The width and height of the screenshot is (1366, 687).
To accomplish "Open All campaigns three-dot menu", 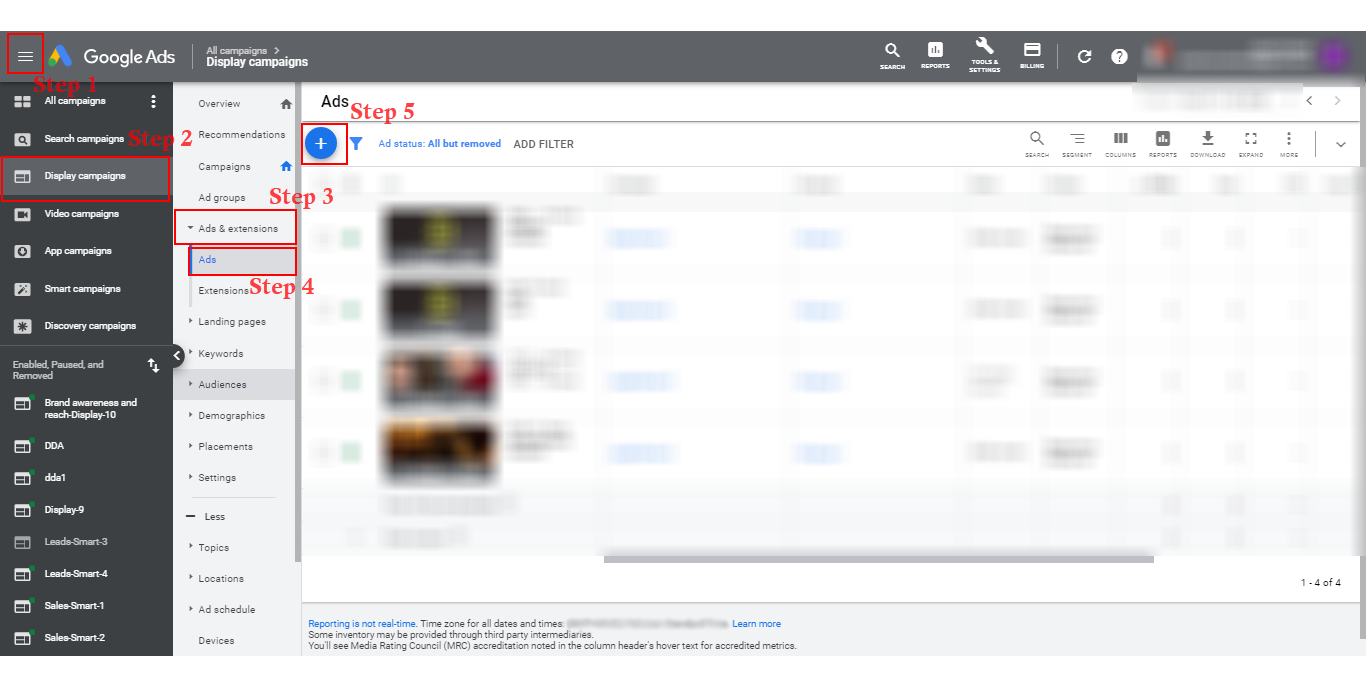I will 153,101.
